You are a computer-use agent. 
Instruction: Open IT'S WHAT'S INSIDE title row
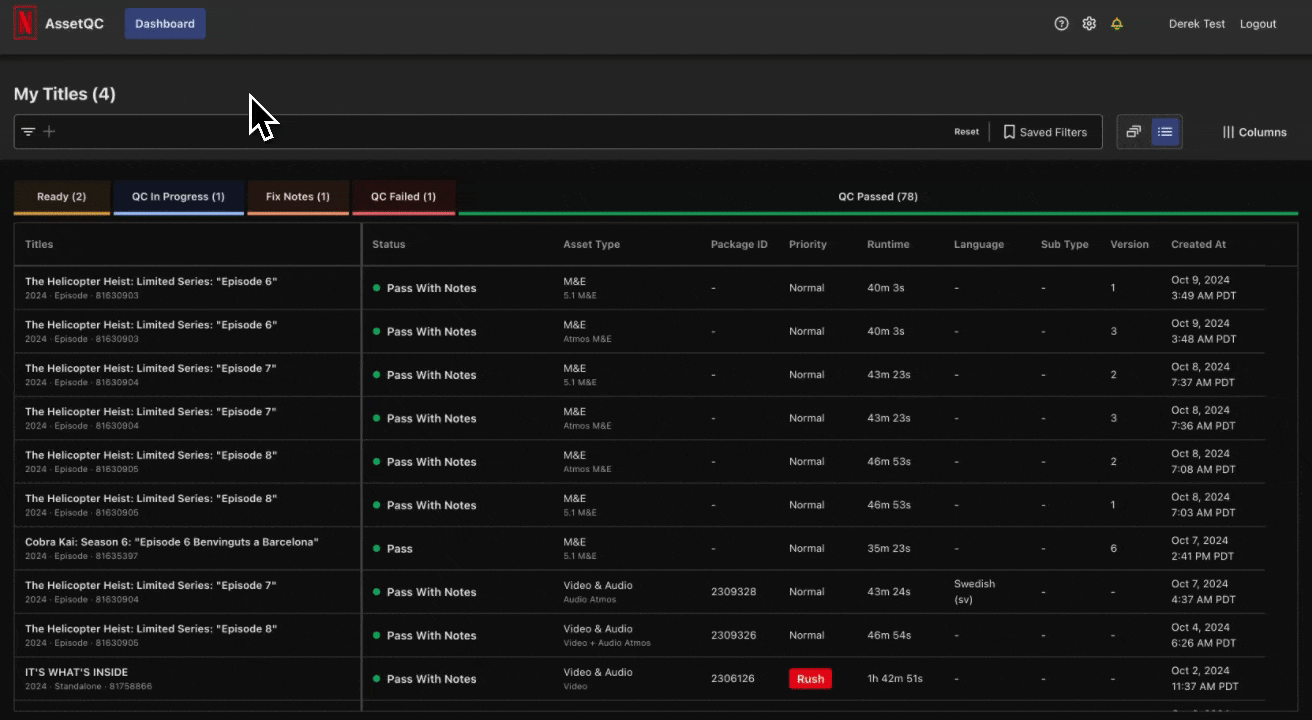[x=76, y=672]
